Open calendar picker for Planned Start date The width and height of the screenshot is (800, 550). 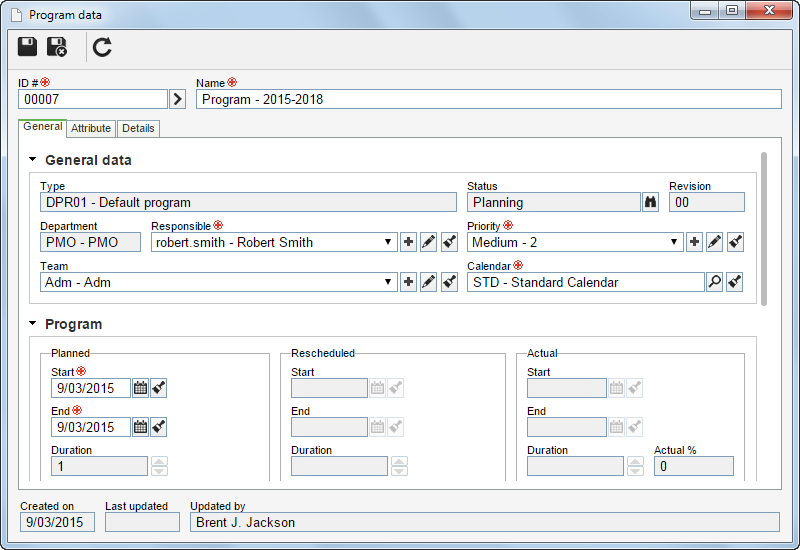(x=140, y=388)
